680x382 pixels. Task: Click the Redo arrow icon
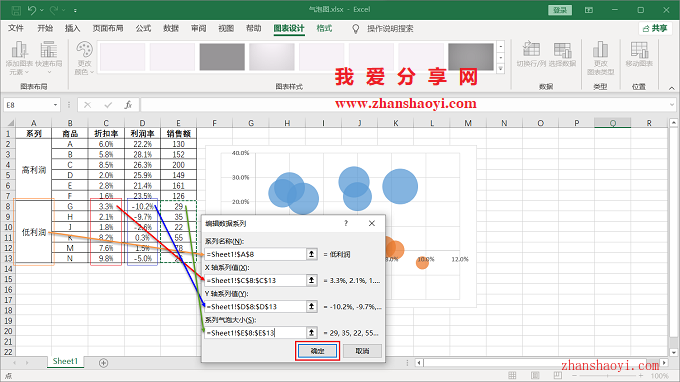tap(54, 10)
